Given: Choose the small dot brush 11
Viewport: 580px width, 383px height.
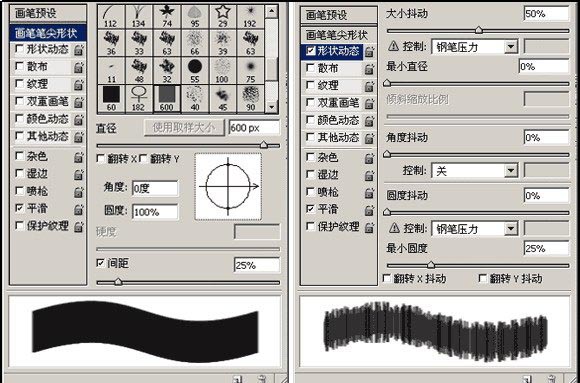Looking at the screenshot, I should [111, 71].
